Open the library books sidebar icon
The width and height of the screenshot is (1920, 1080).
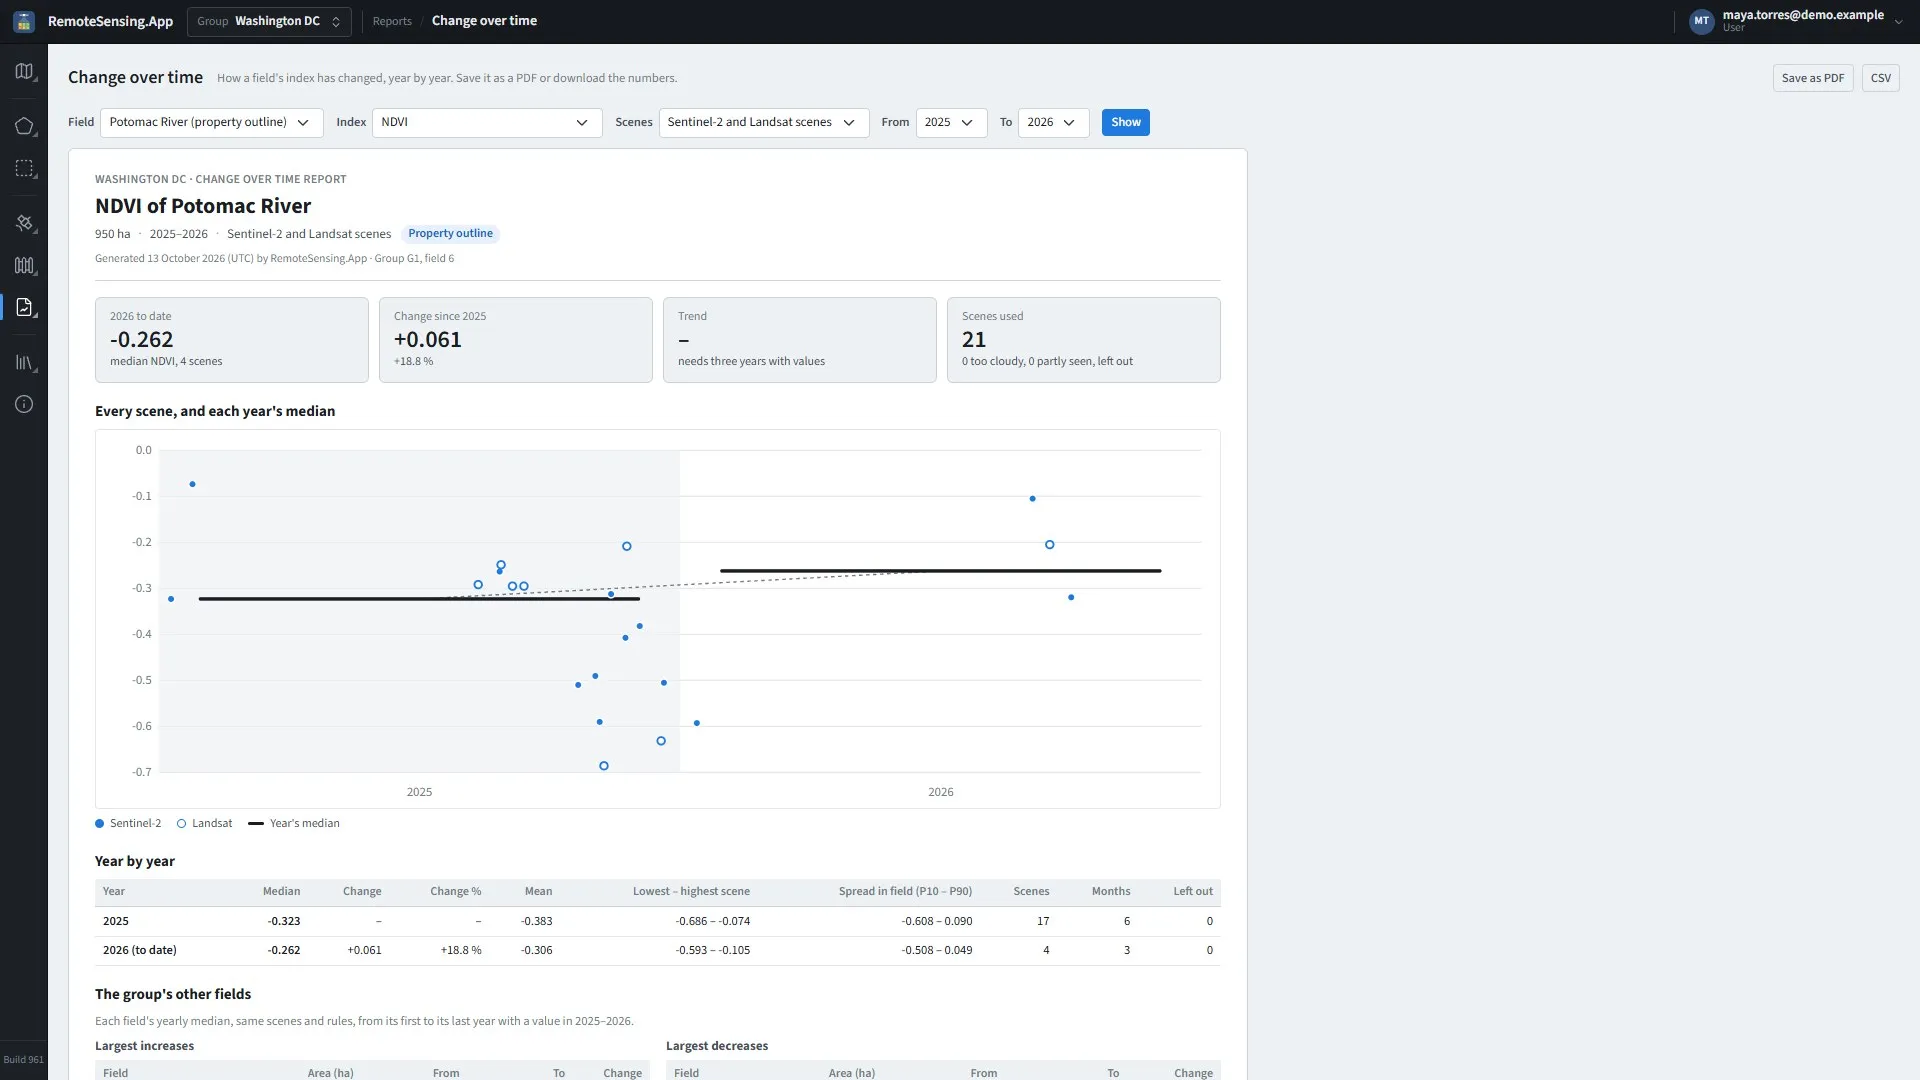coord(24,362)
